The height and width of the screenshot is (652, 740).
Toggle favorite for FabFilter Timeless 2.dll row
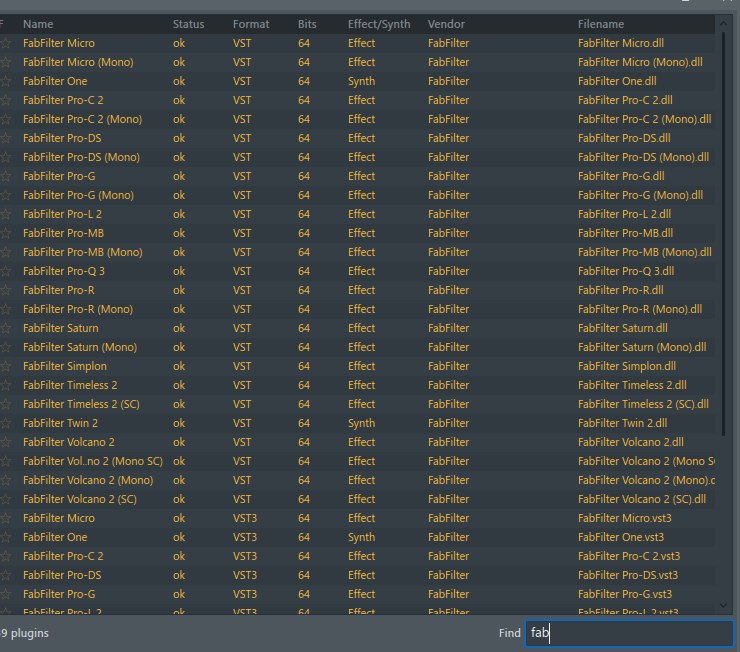tap(5, 385)
